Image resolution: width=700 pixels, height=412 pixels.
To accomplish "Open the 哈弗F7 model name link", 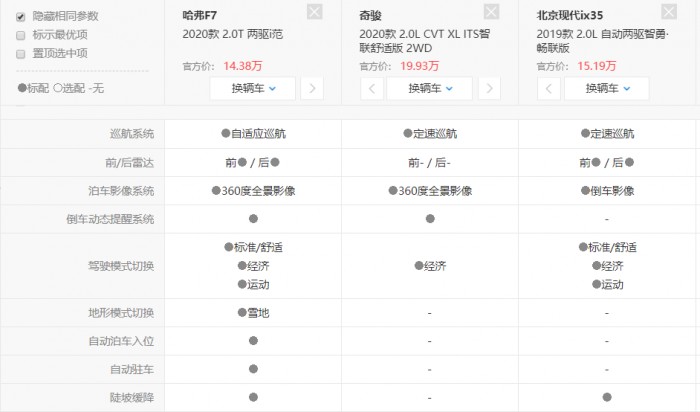I will [x=200, y=15].
